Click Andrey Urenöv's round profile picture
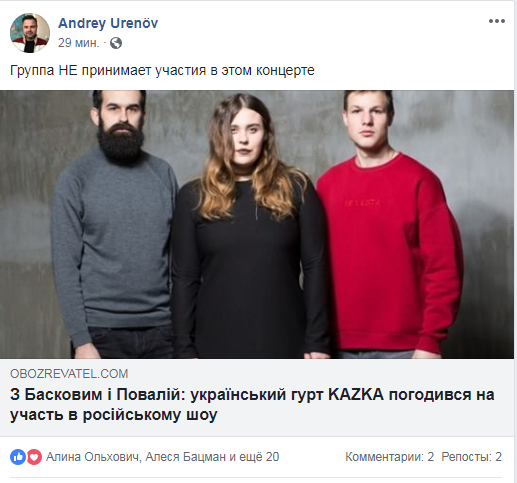 (30, 33)
